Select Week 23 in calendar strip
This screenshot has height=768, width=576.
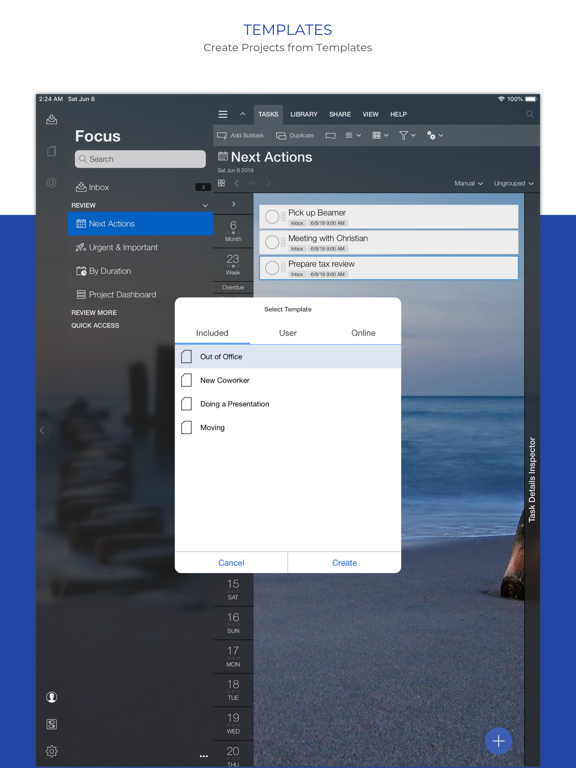click(x=233, y=264)
